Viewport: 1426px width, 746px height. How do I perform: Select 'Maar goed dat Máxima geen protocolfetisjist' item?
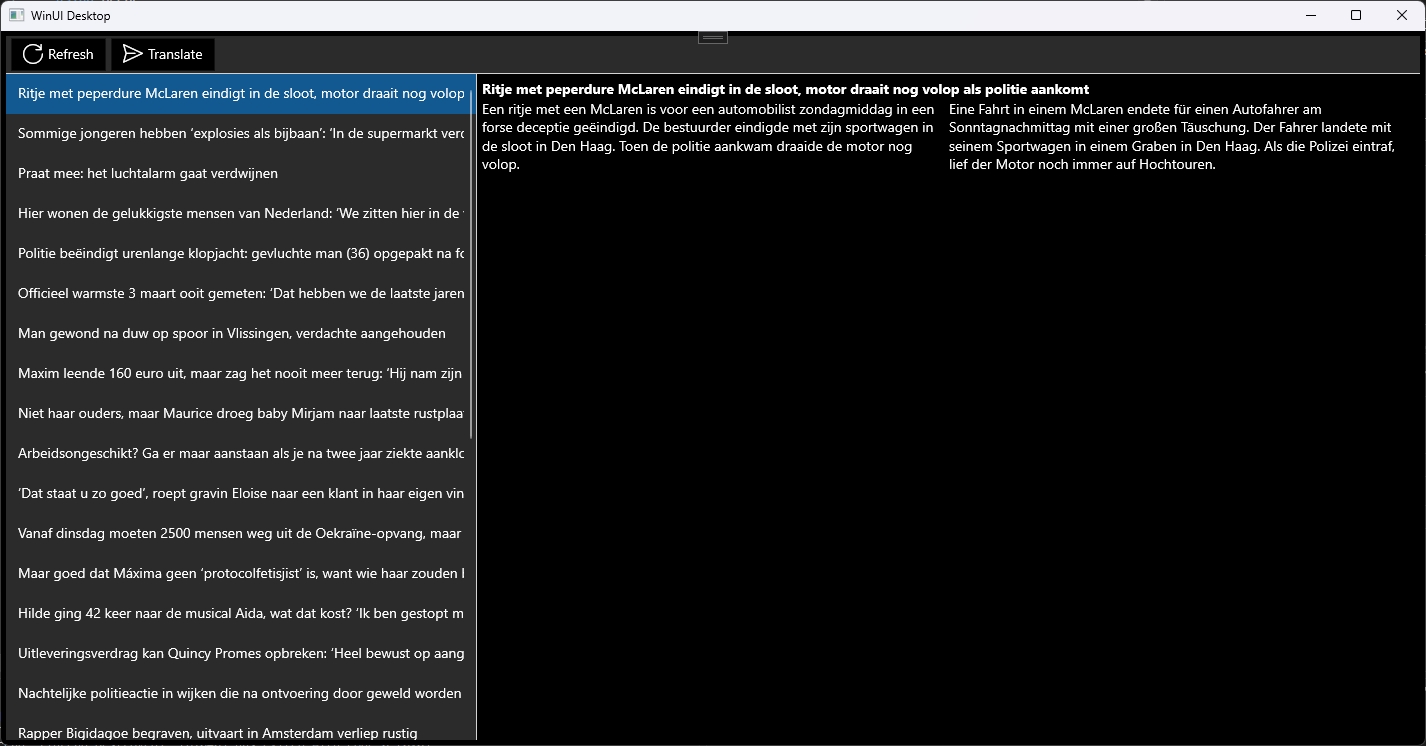(x=240, y=573)
